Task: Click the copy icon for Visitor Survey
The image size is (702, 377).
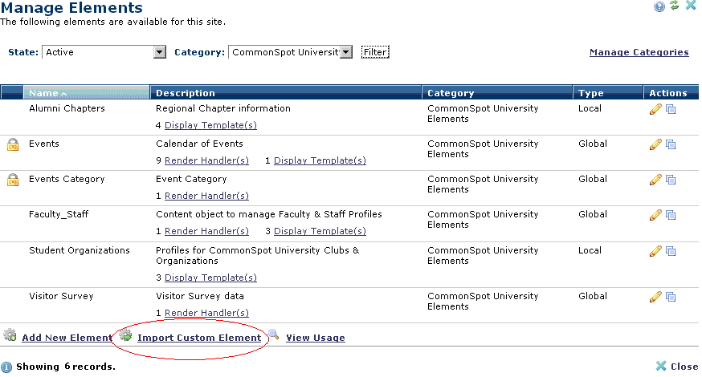Action: tap(671, 297)
